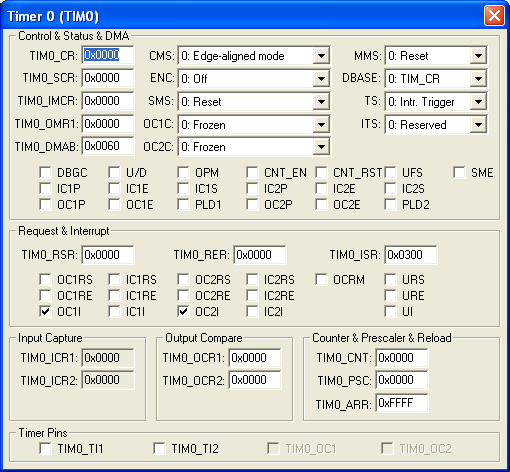Check the OC1P checkbox

coord(45,204)
